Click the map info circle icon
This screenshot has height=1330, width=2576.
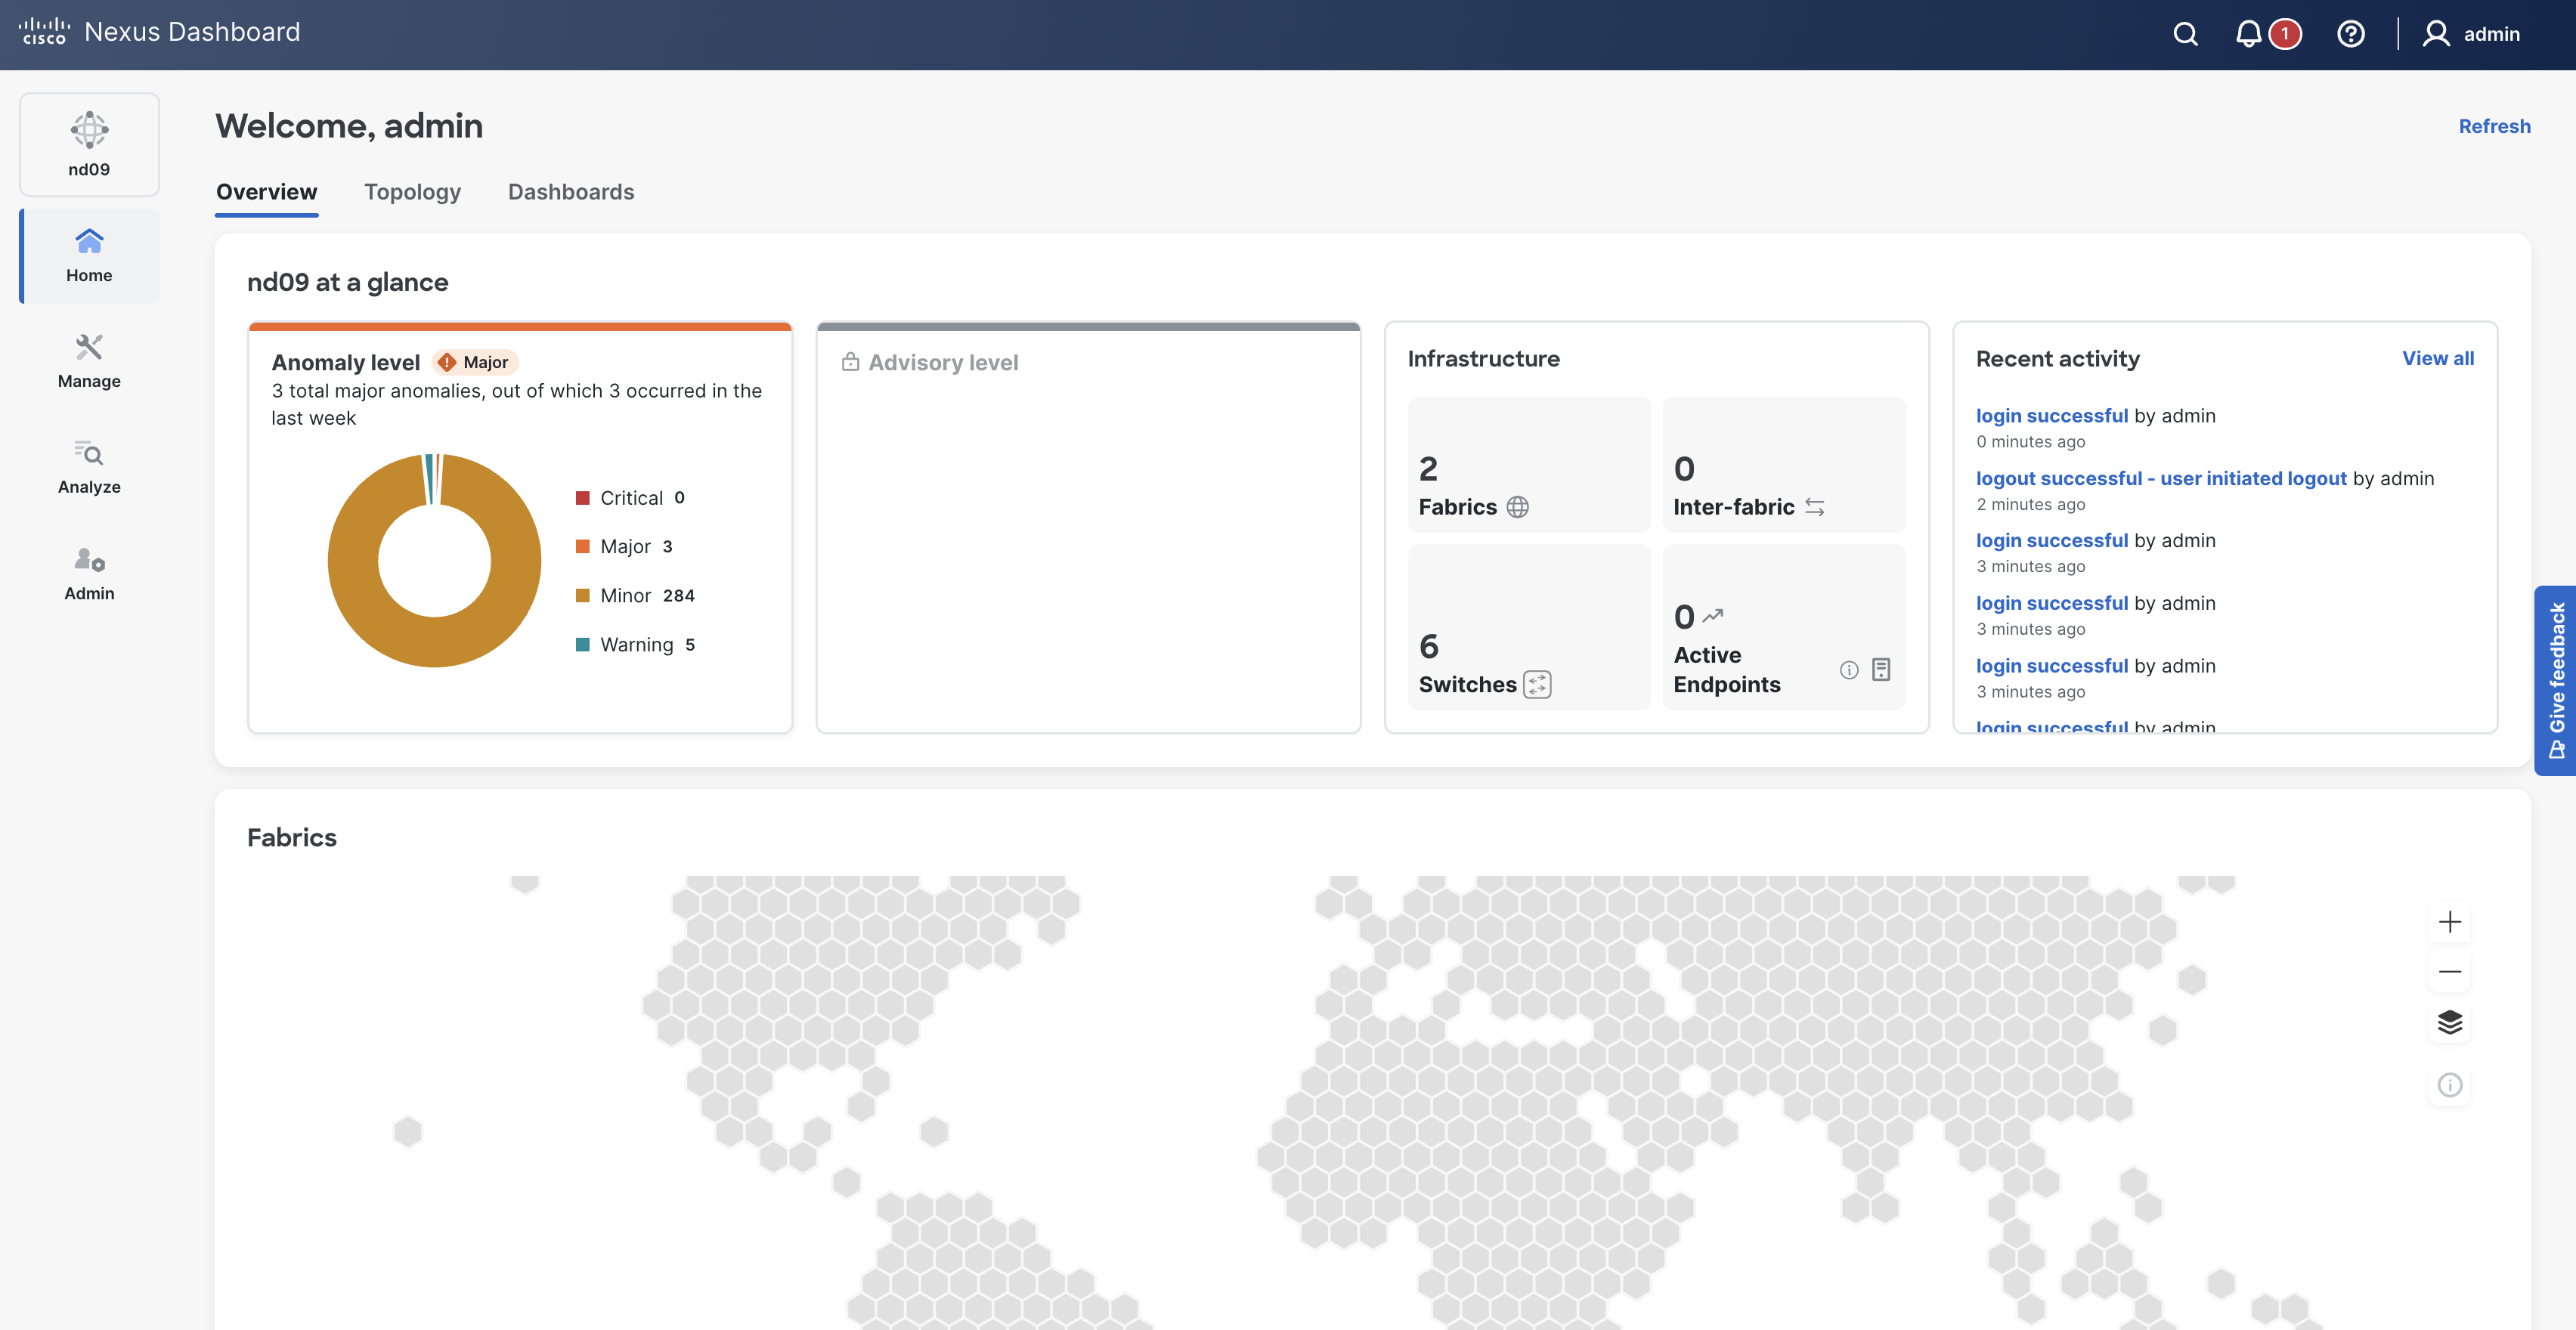pos(2449,1085)
